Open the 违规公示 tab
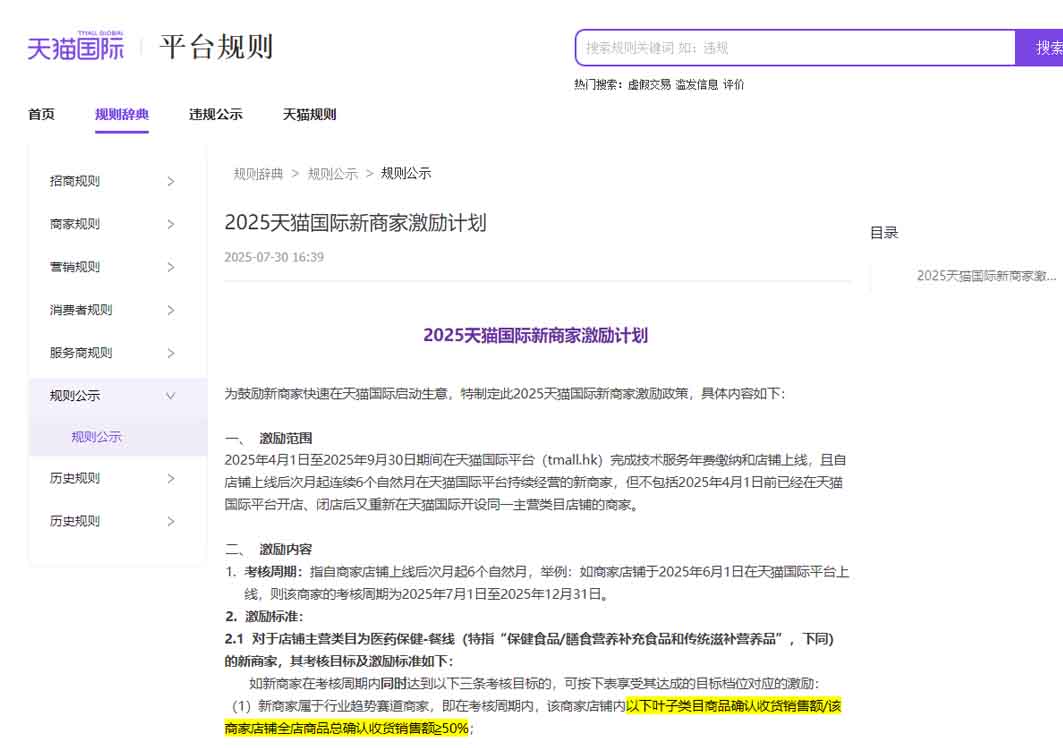This screenshot has height=748, width=1063. (x=216, y=115)
